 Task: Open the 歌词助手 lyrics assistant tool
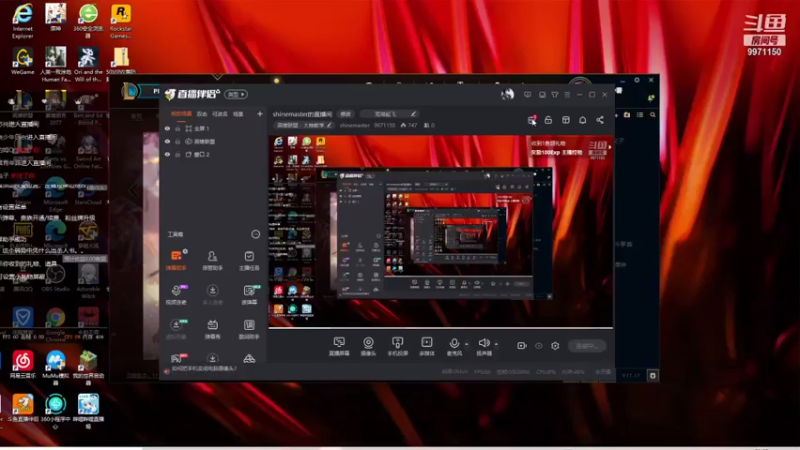tap(249, 329)
